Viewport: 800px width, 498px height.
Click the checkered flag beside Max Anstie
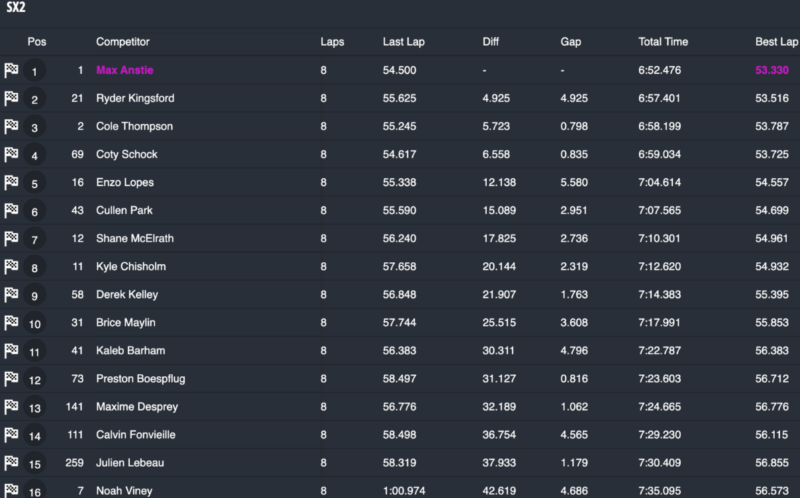click(11, 70)
